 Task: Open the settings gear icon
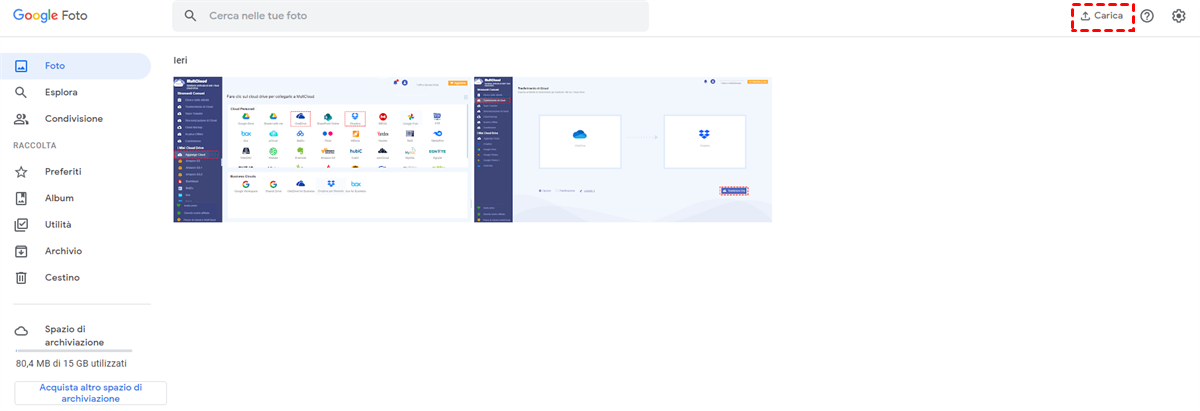(1178, 16)
